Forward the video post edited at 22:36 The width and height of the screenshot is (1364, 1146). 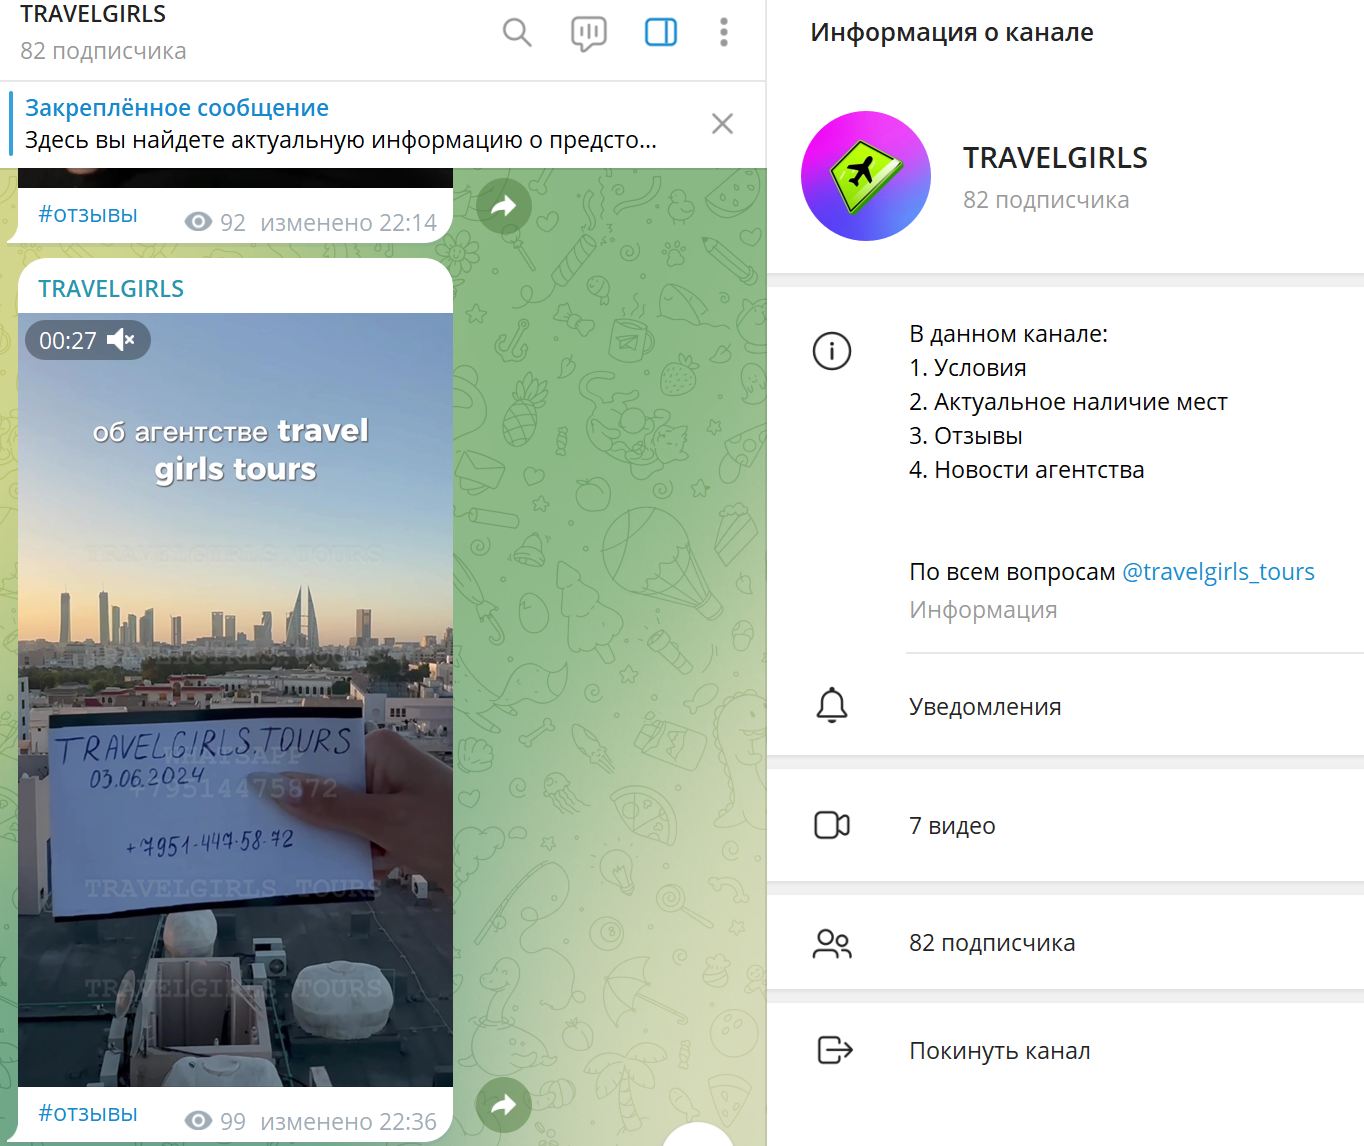click(x=504, y=1105)
